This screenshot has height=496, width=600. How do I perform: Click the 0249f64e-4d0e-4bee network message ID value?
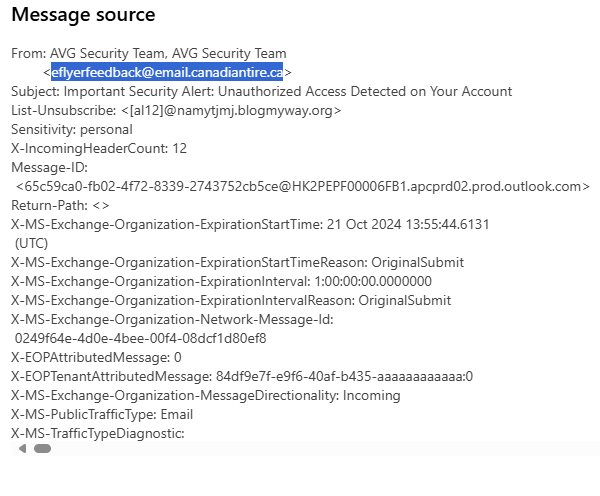[x=140, y=338]
